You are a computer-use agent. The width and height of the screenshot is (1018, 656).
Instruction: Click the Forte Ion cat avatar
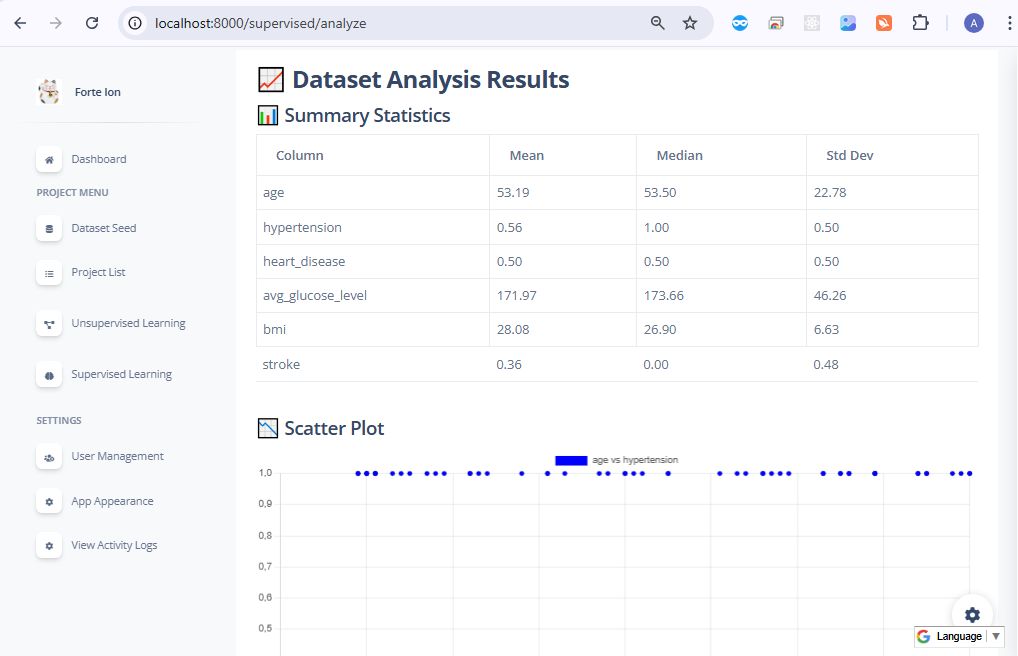49,92
